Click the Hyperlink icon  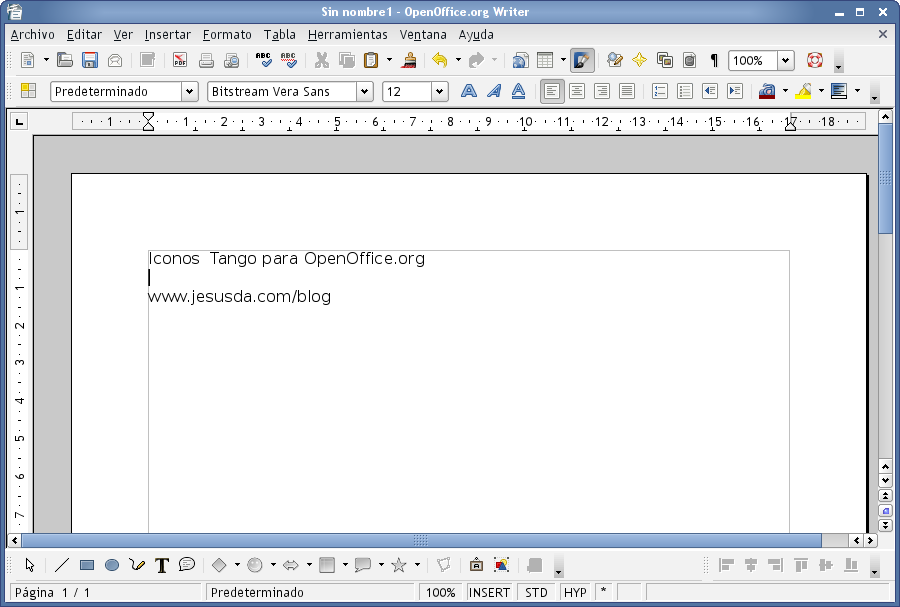[x=520, y=60]
